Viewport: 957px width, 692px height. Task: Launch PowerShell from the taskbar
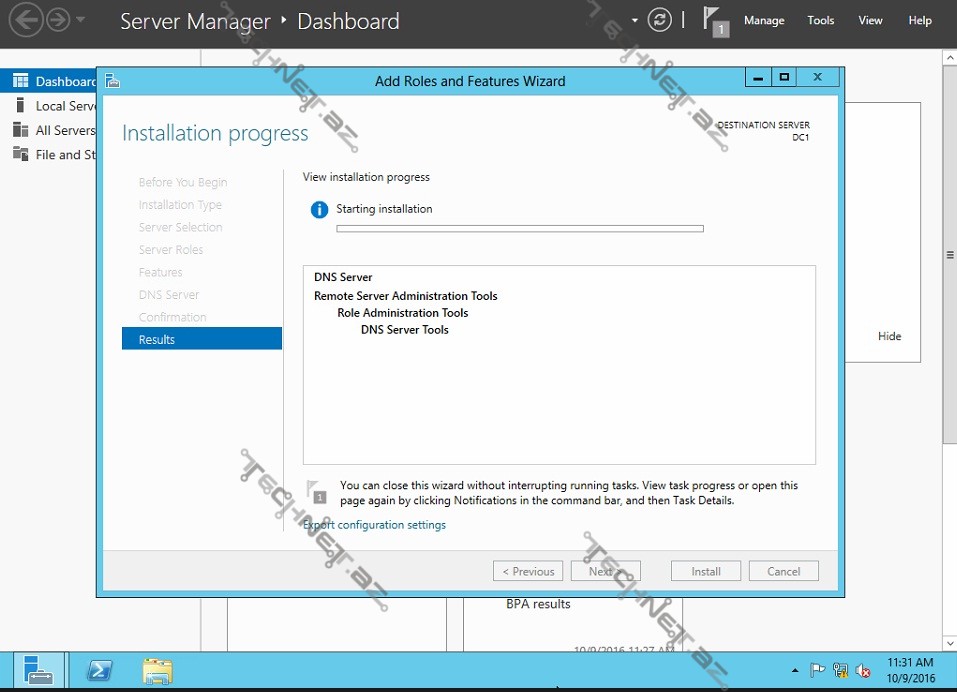[99, 670]
